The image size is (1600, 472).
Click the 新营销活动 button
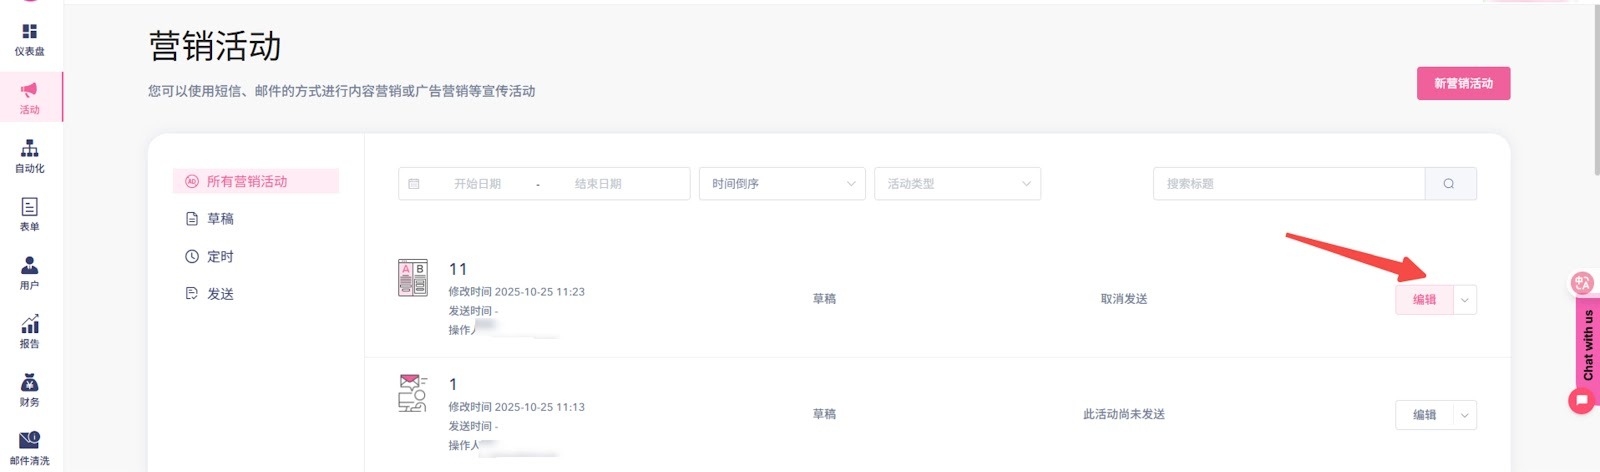(1463, 84)
